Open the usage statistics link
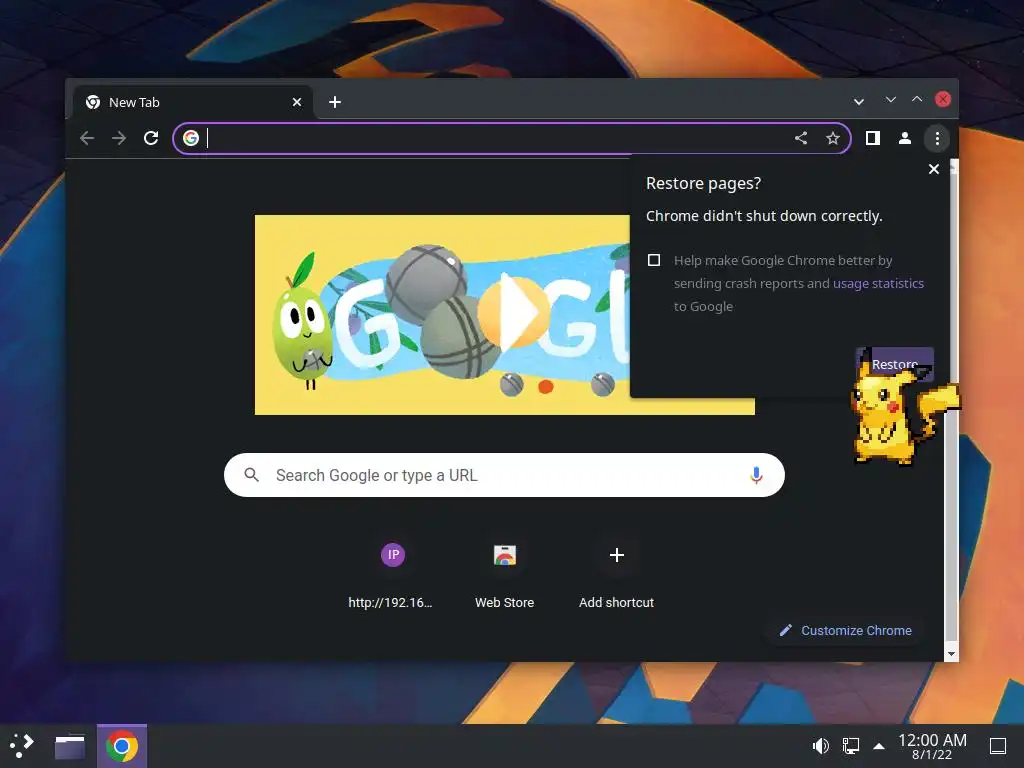Image resolution: width=1024 pixels, height=768 pixels. click(878, 283)
